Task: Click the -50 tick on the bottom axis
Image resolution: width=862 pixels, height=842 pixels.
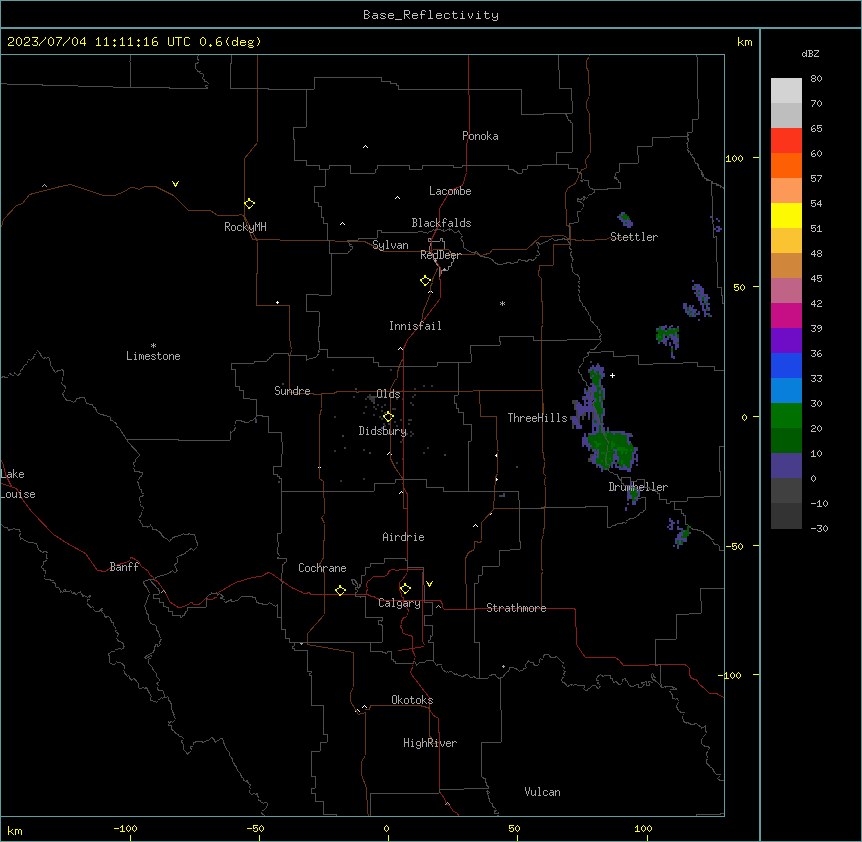Action: [x=255, y=828]
